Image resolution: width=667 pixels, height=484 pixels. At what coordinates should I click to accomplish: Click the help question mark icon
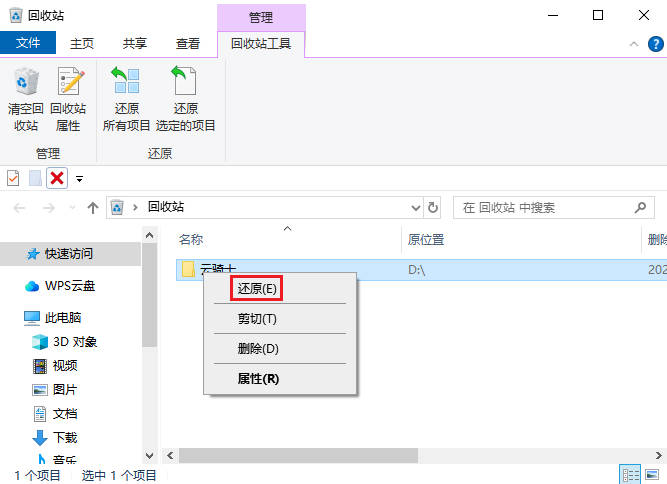tap(655, 45)
